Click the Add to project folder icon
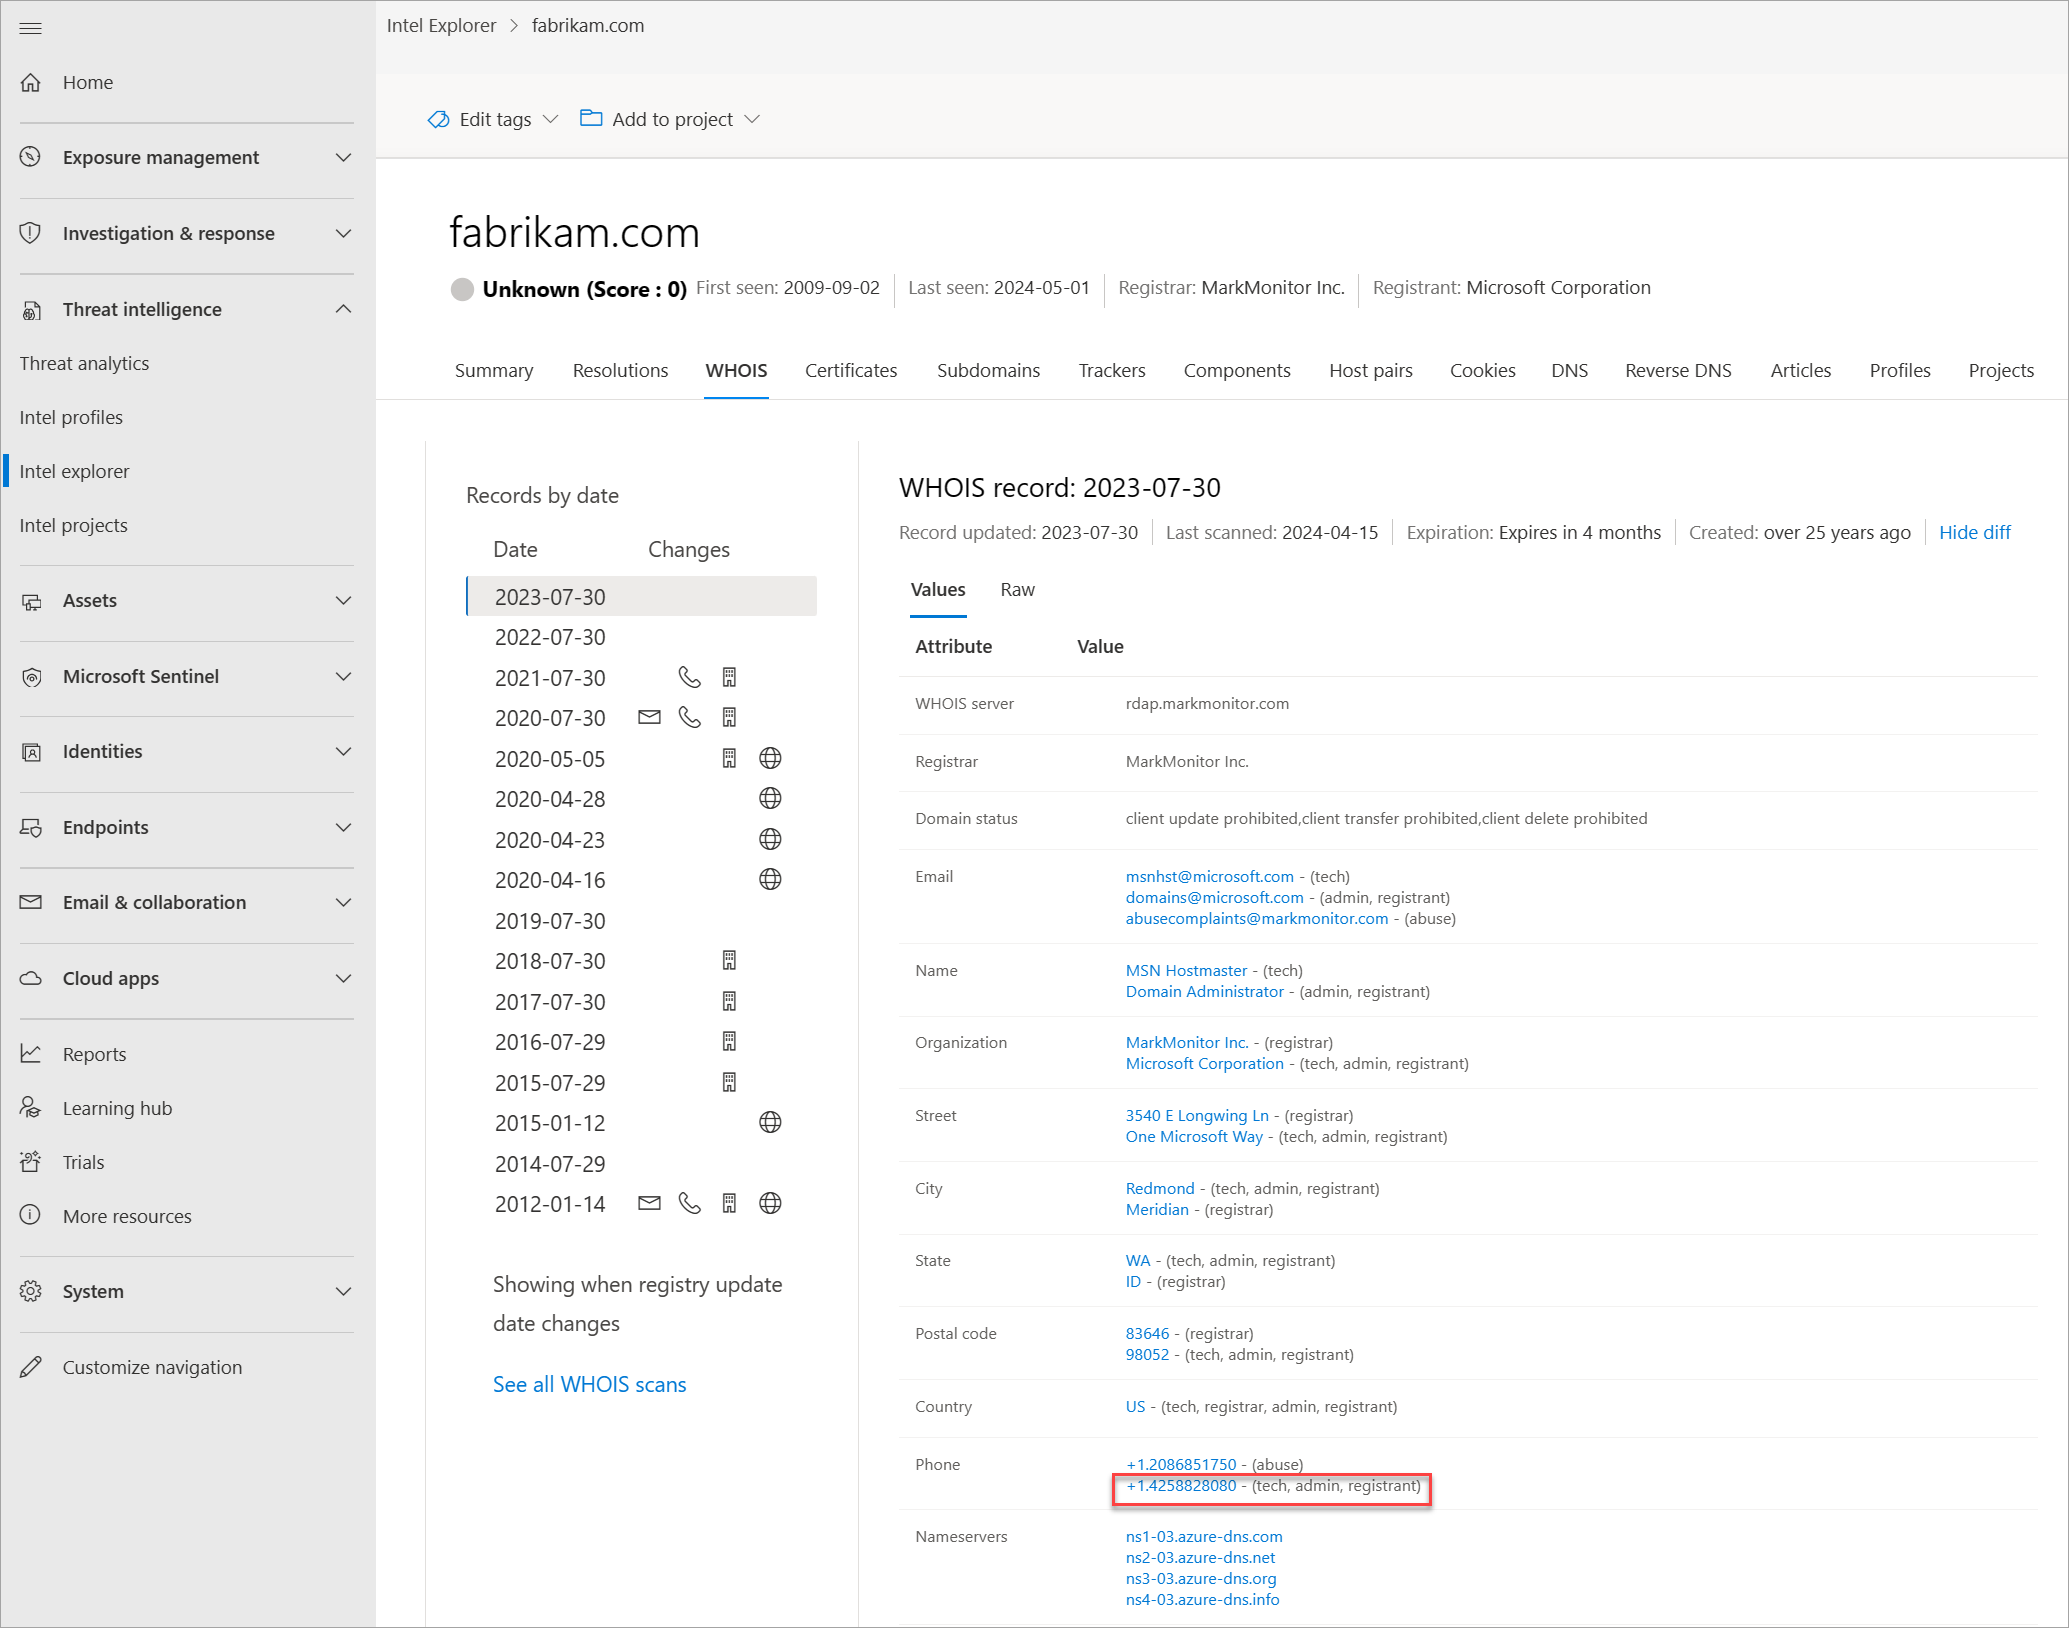This screenshot has height=1628, width=2069. [591, 118]
